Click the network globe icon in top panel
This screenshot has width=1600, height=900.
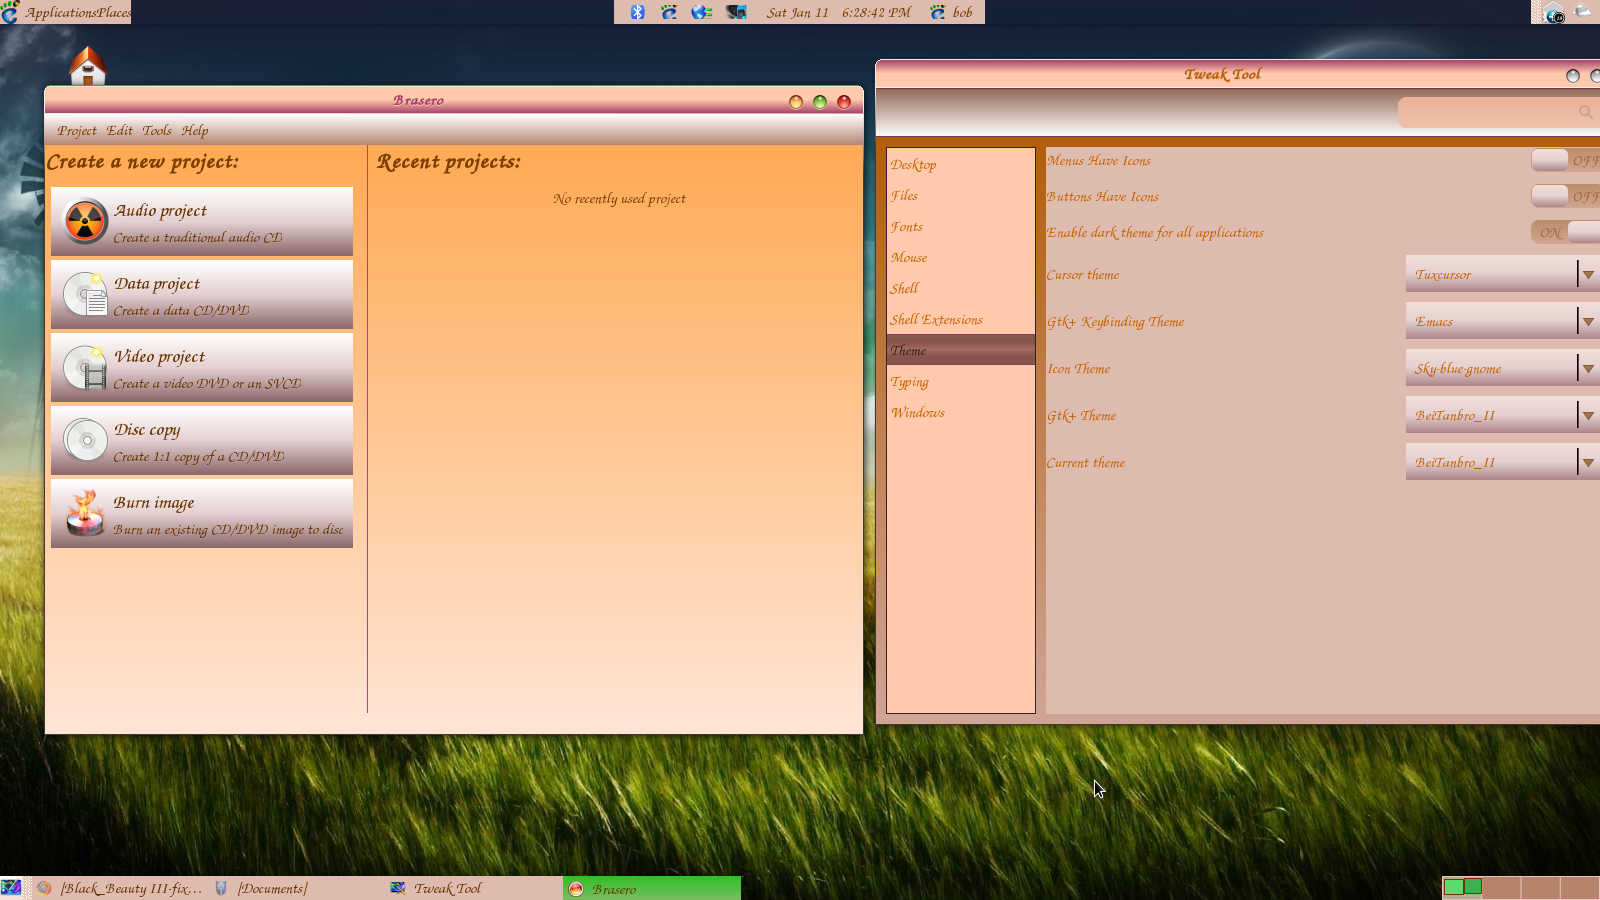coord(702,12)
